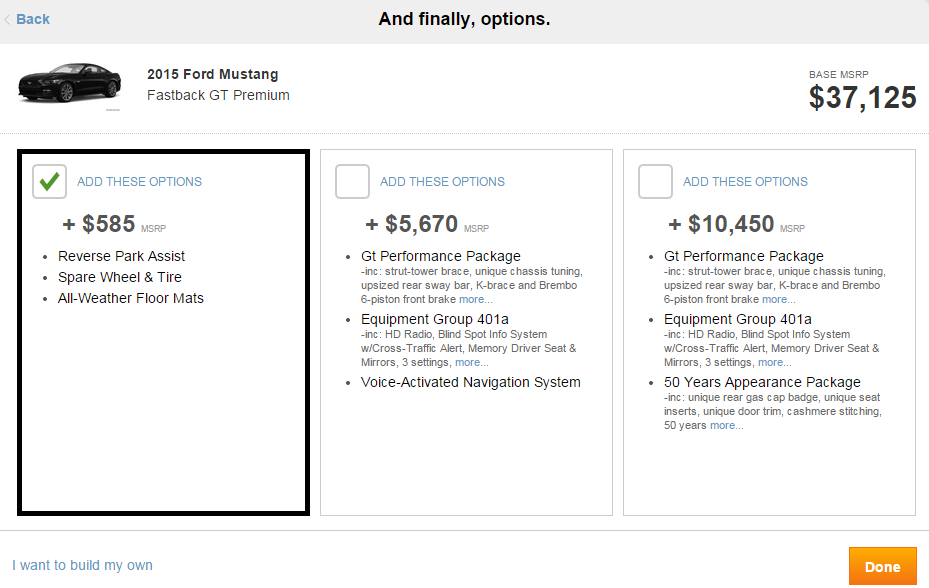Viewport: 929px width, 588px height.
Task: Click the black Mustang car thumbnail
Action: (x=69, y=84)
